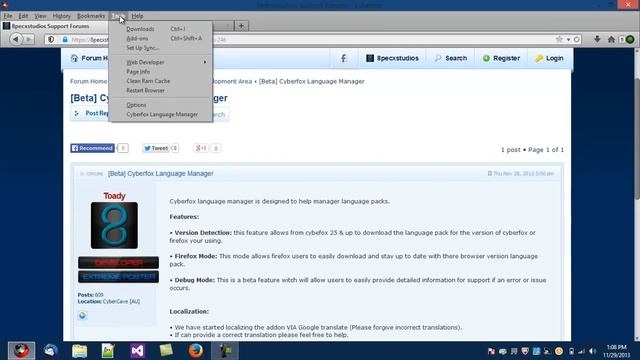The height and width of the screenshot is (360, 640).
Task: Open the Help menu
Action: click(137, 16)
